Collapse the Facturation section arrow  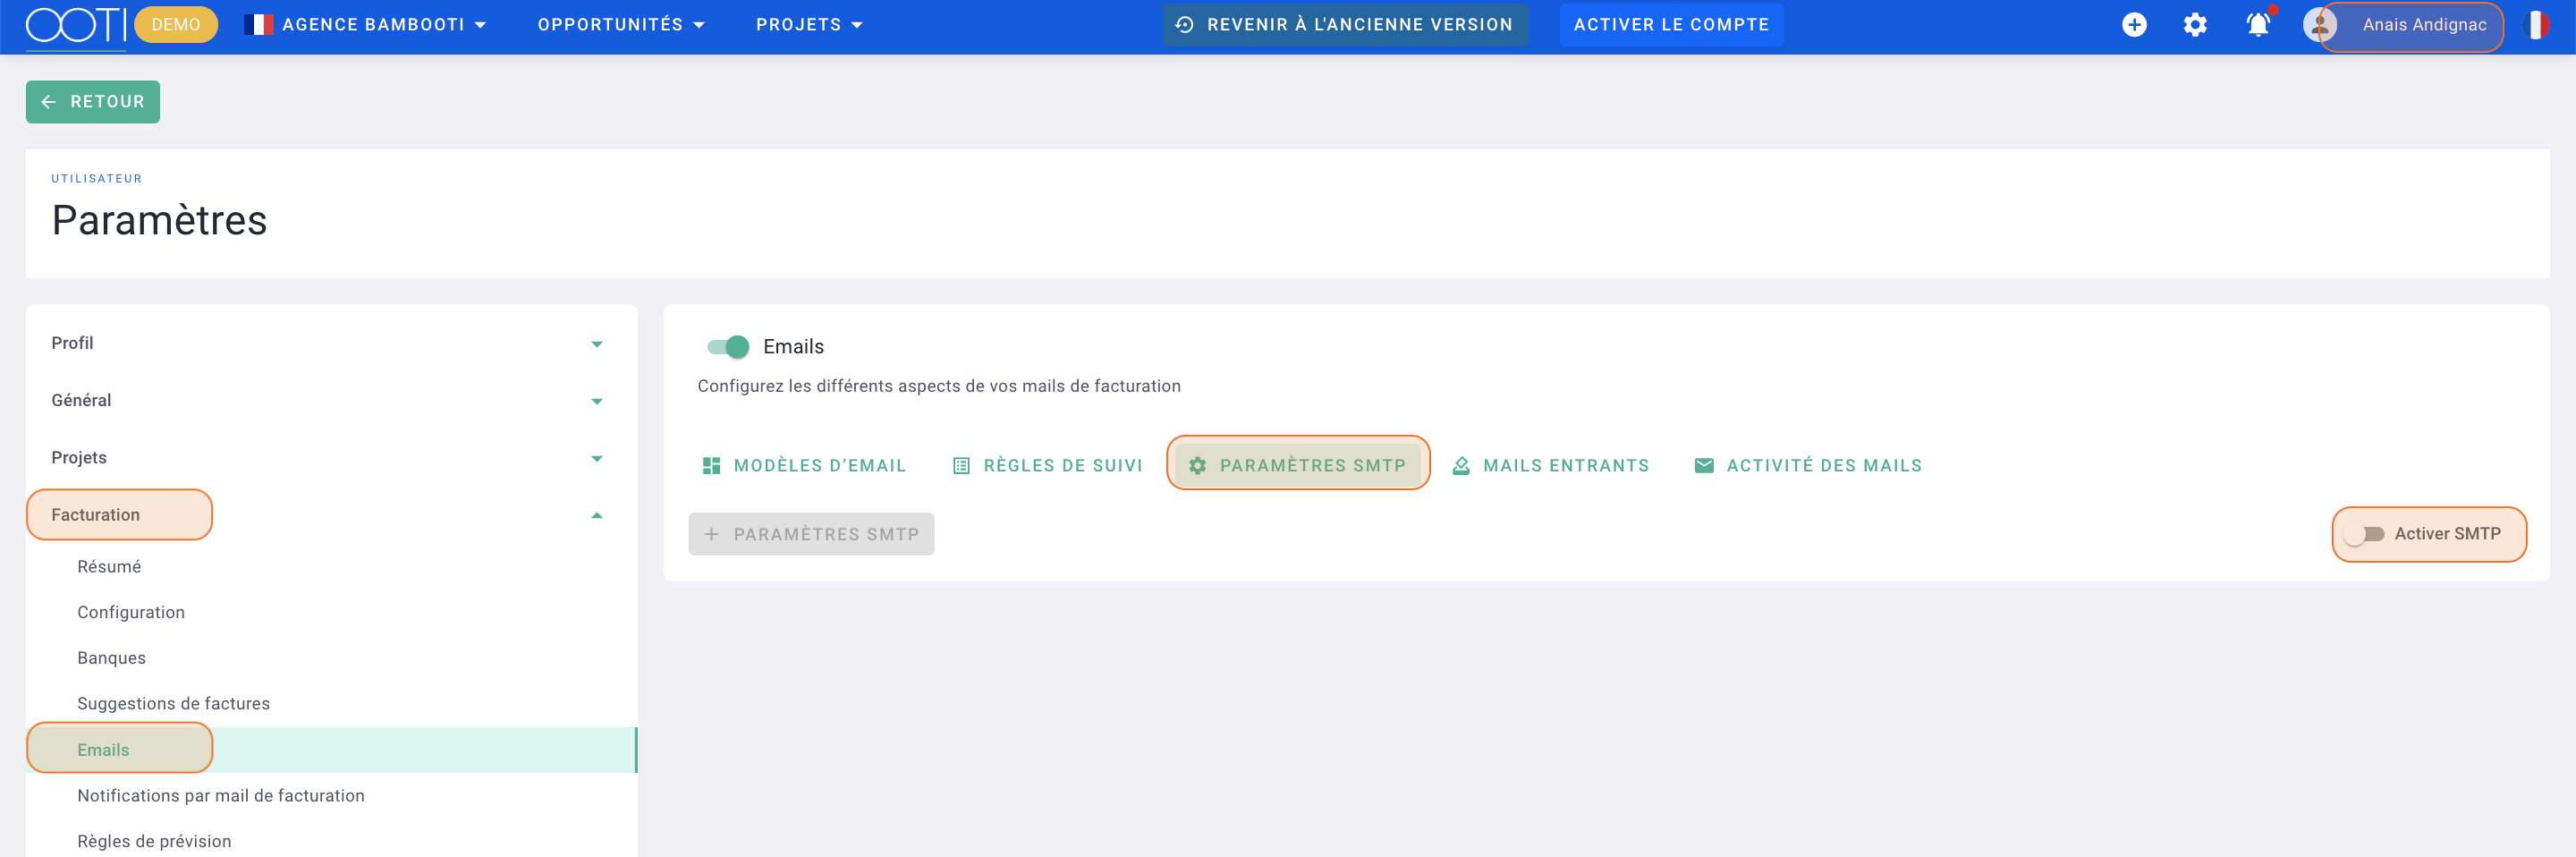coord(597,516)
